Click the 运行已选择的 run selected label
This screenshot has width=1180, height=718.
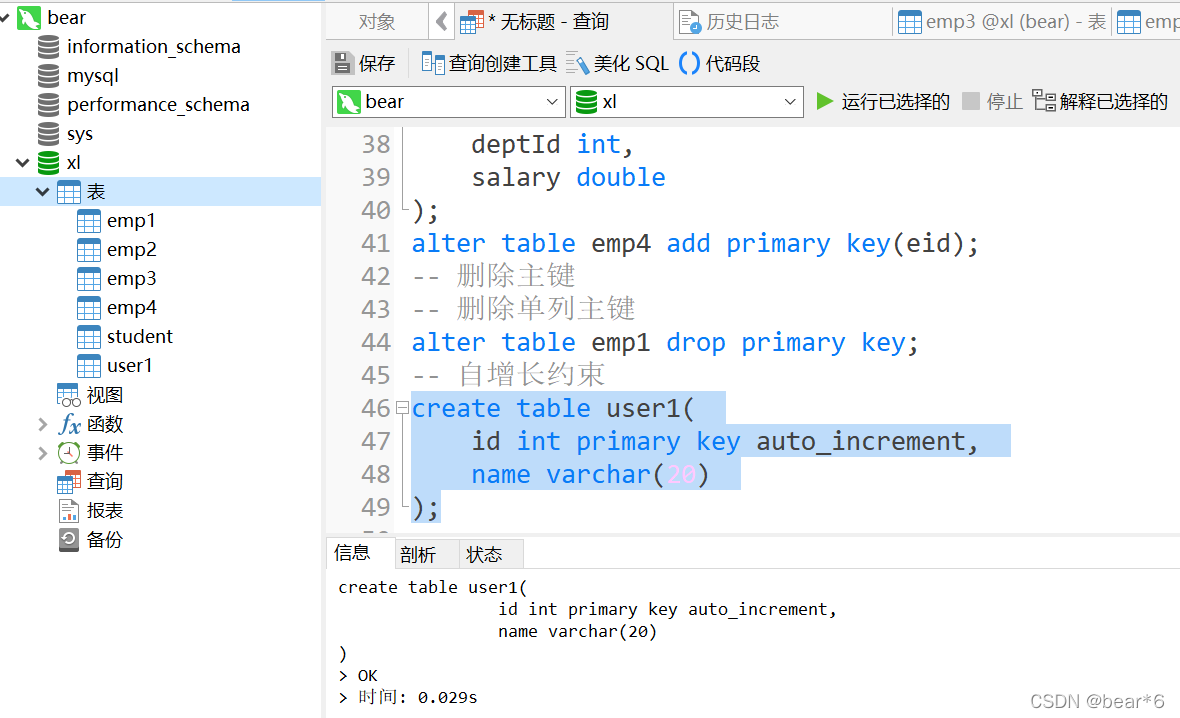[x=896, y=102]
